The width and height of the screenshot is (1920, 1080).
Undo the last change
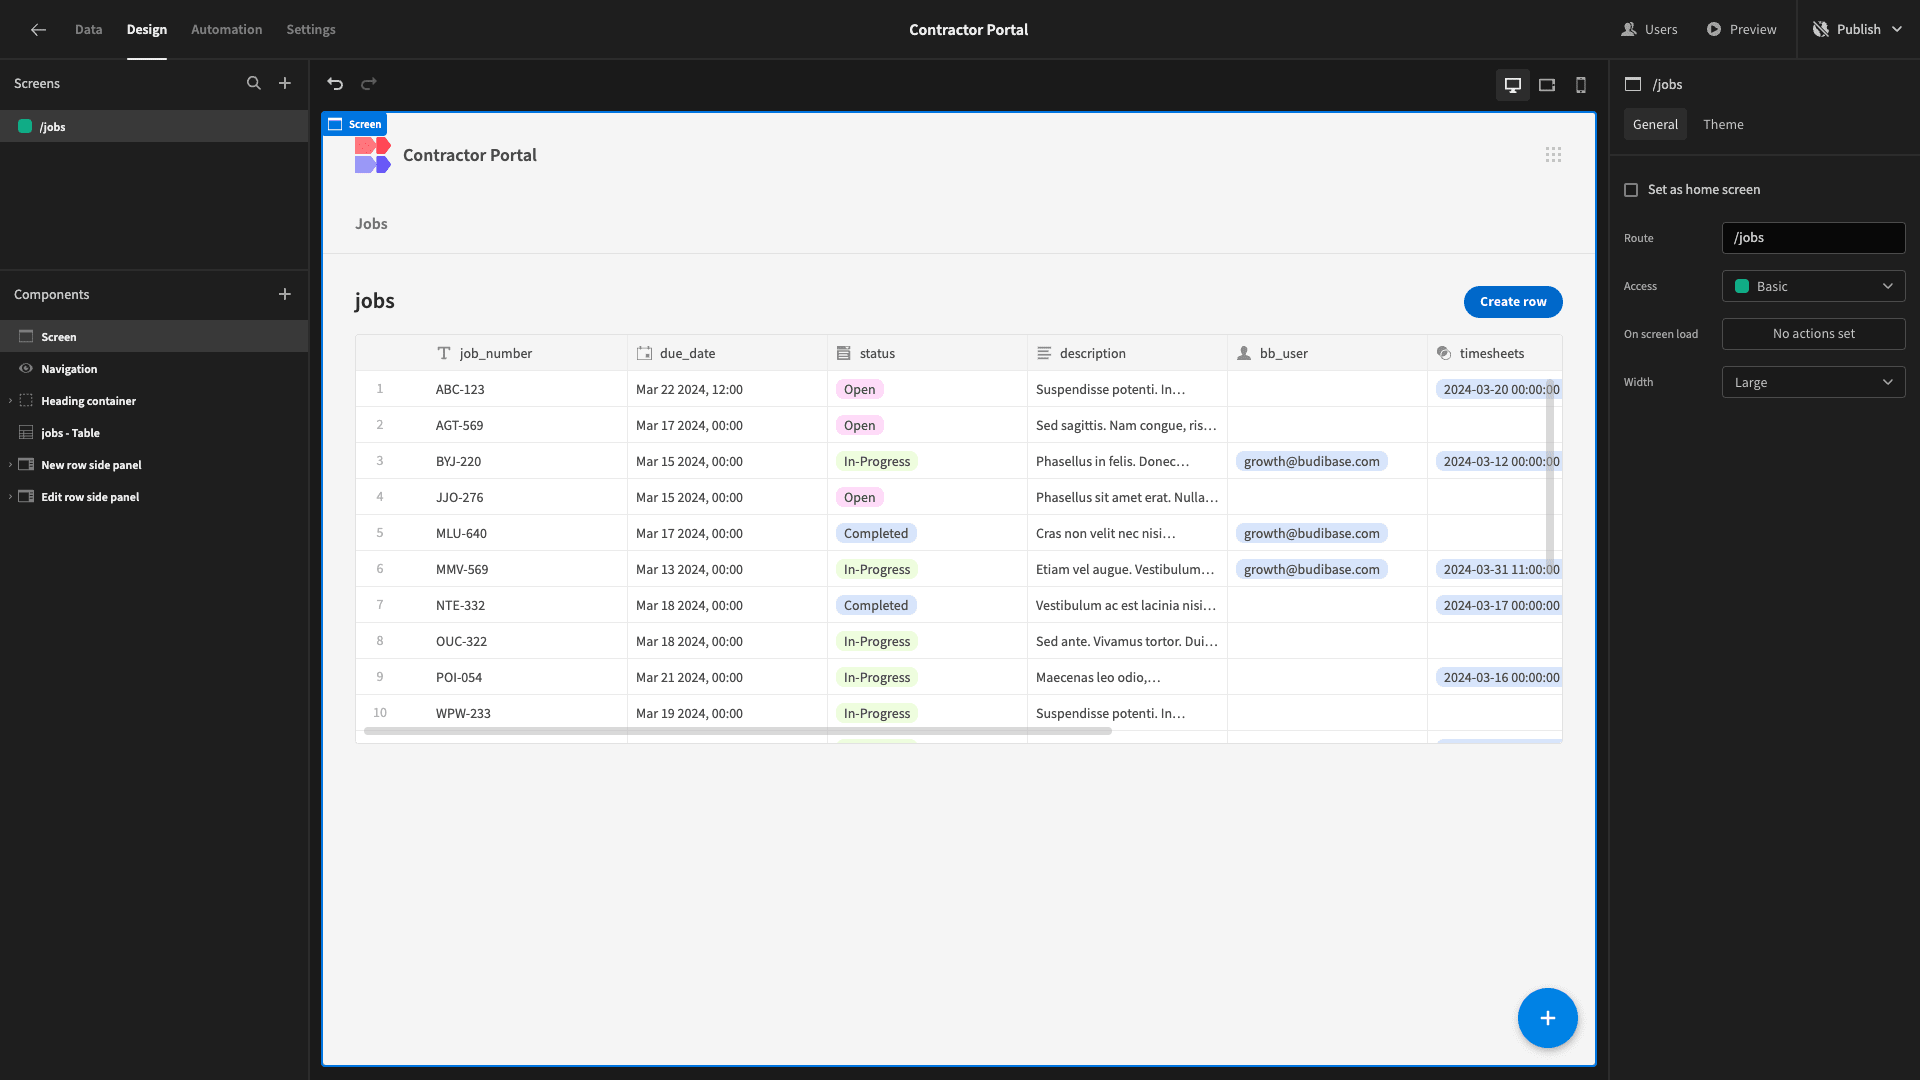pyautogui.click(x=336, y=84)
